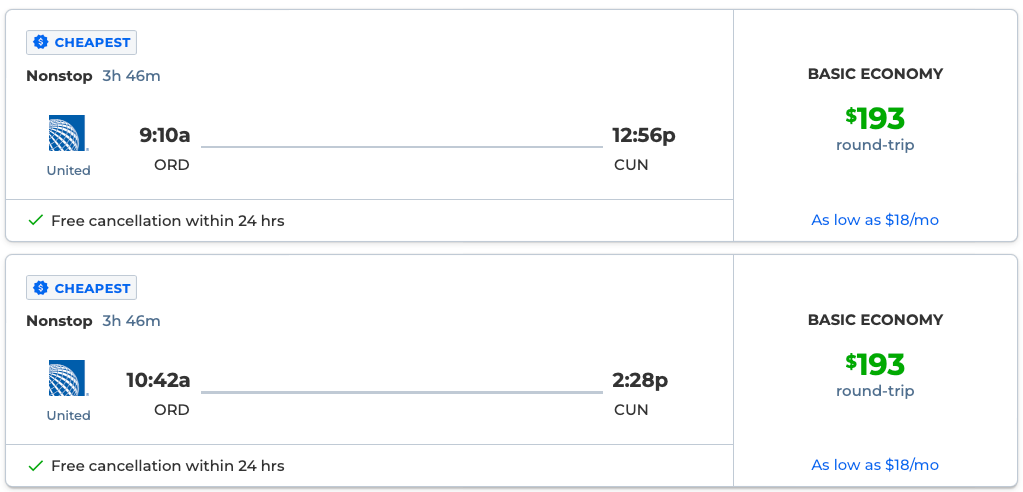Viewport: 1023px width, 492px height.
Task: Click dollar badge icon on second Cheapest tag
Action: coord(41,288)
